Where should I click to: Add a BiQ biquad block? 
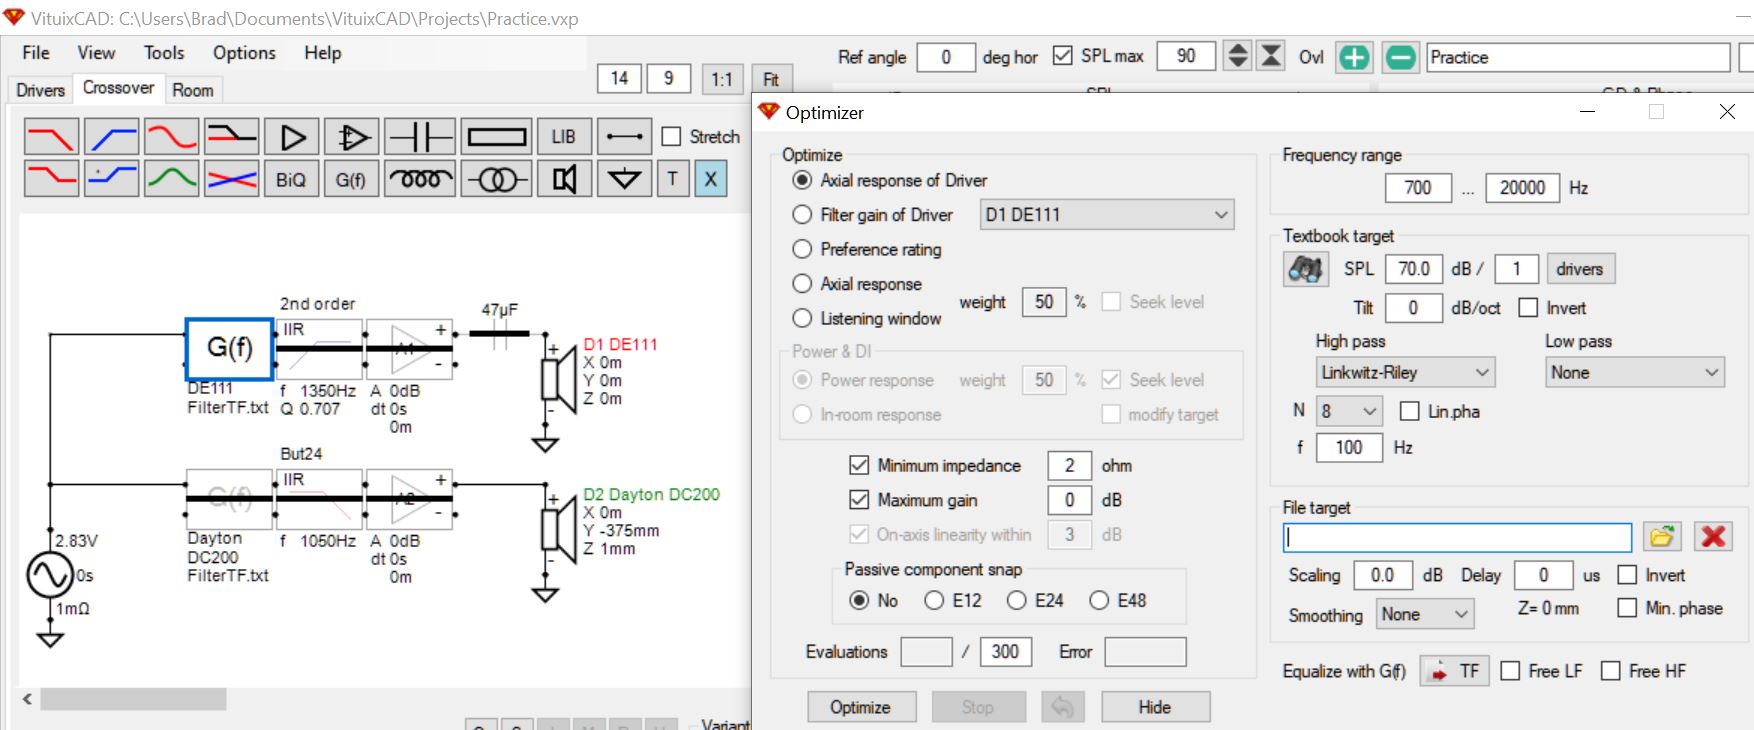[291, 179]
